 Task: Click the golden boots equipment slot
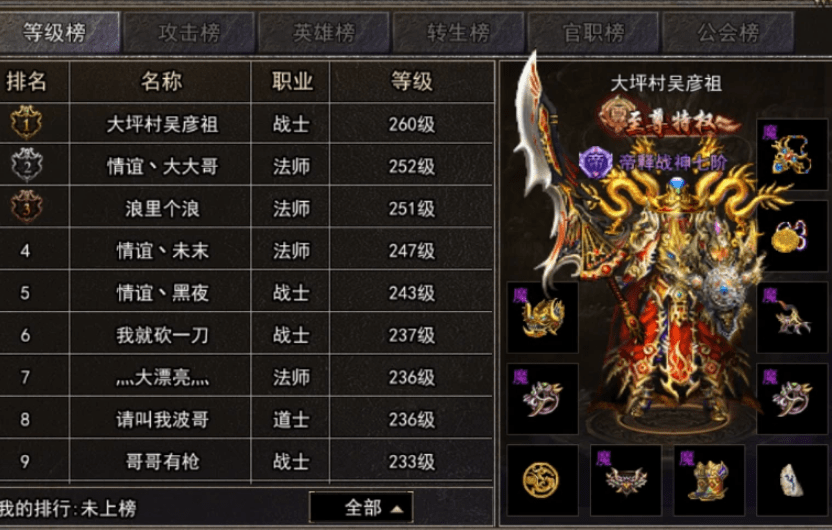pos(709,480)
